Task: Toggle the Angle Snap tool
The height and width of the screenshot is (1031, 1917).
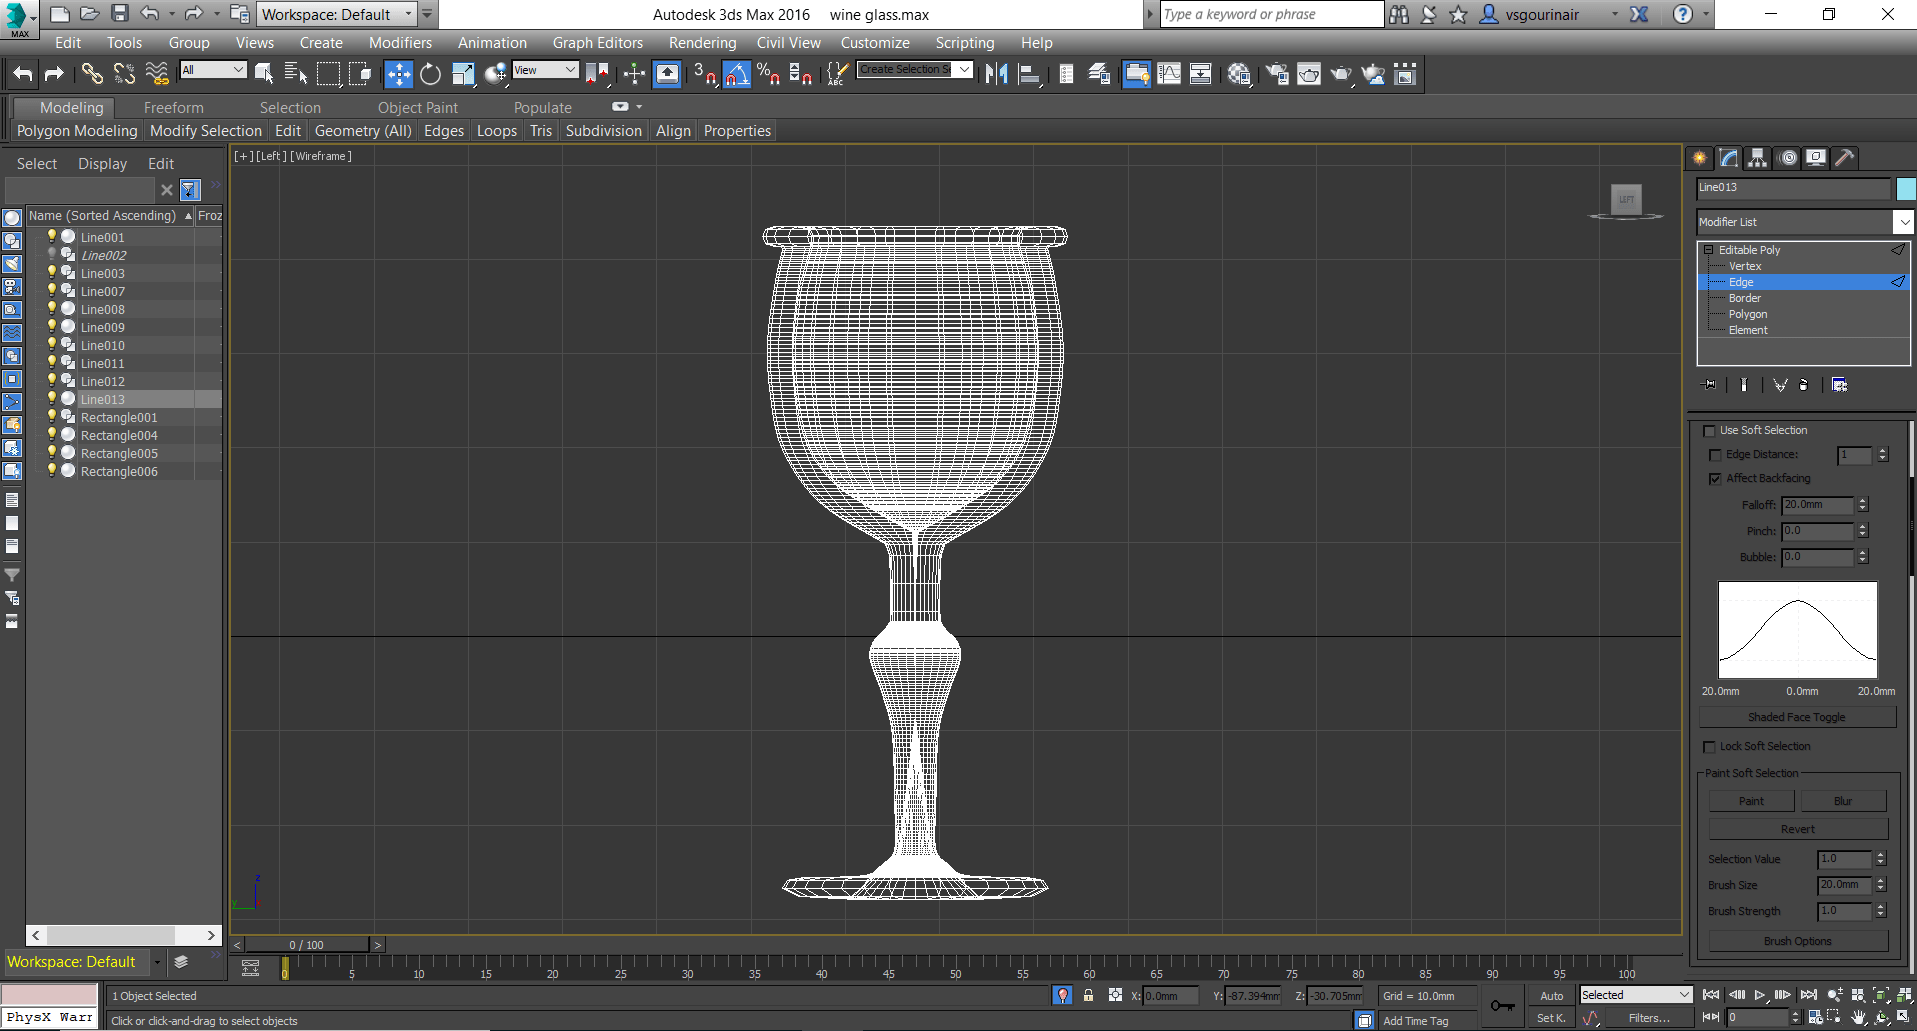Action: [737, 74]
